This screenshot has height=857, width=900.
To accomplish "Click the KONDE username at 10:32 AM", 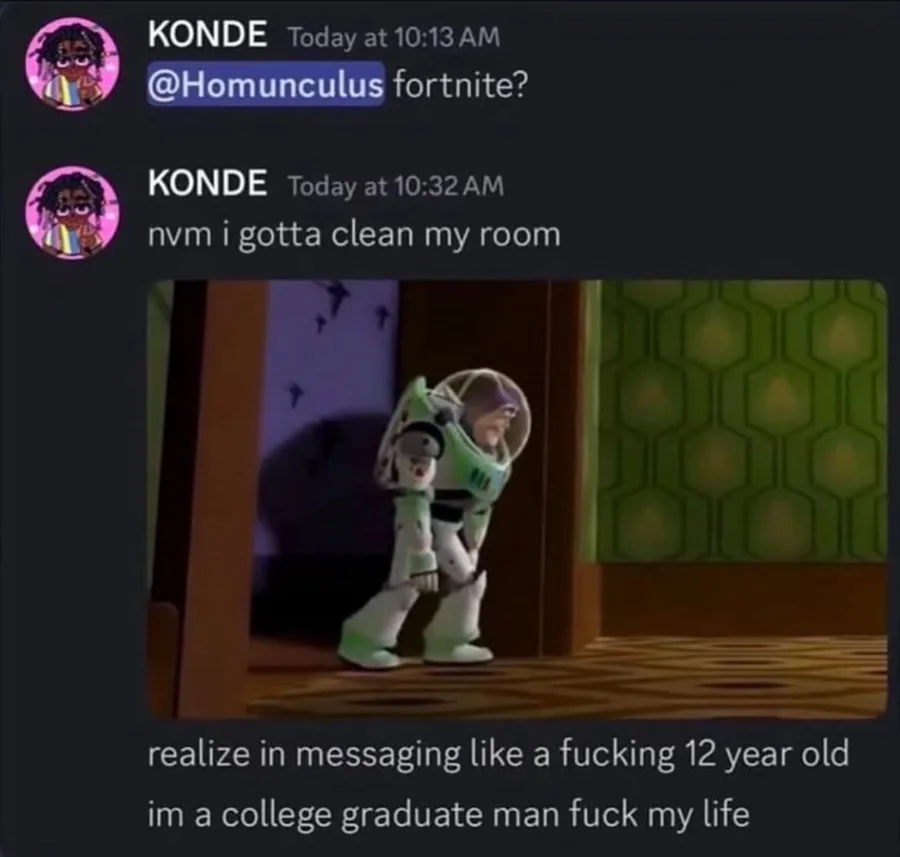I will pos(207,183).
